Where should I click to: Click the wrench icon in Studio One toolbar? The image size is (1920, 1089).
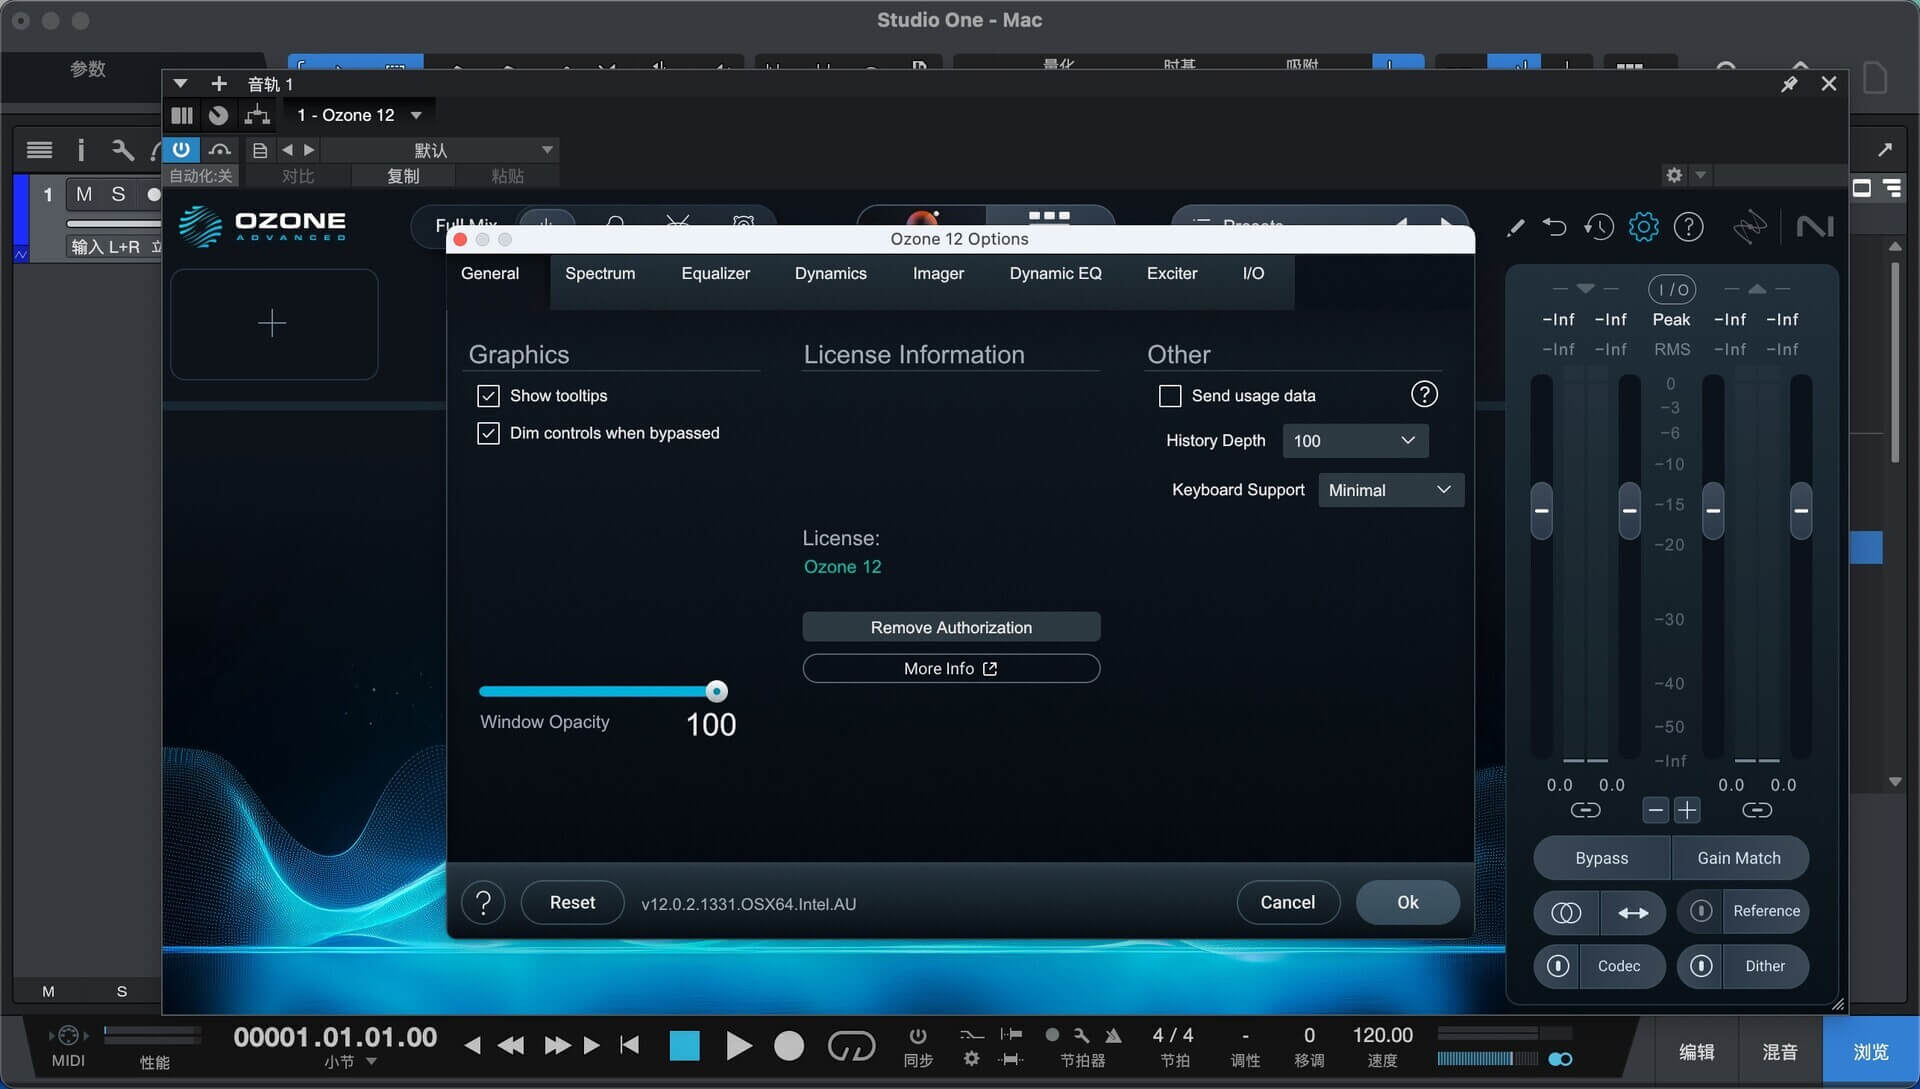pyautogui.click(x=122, y=150)
